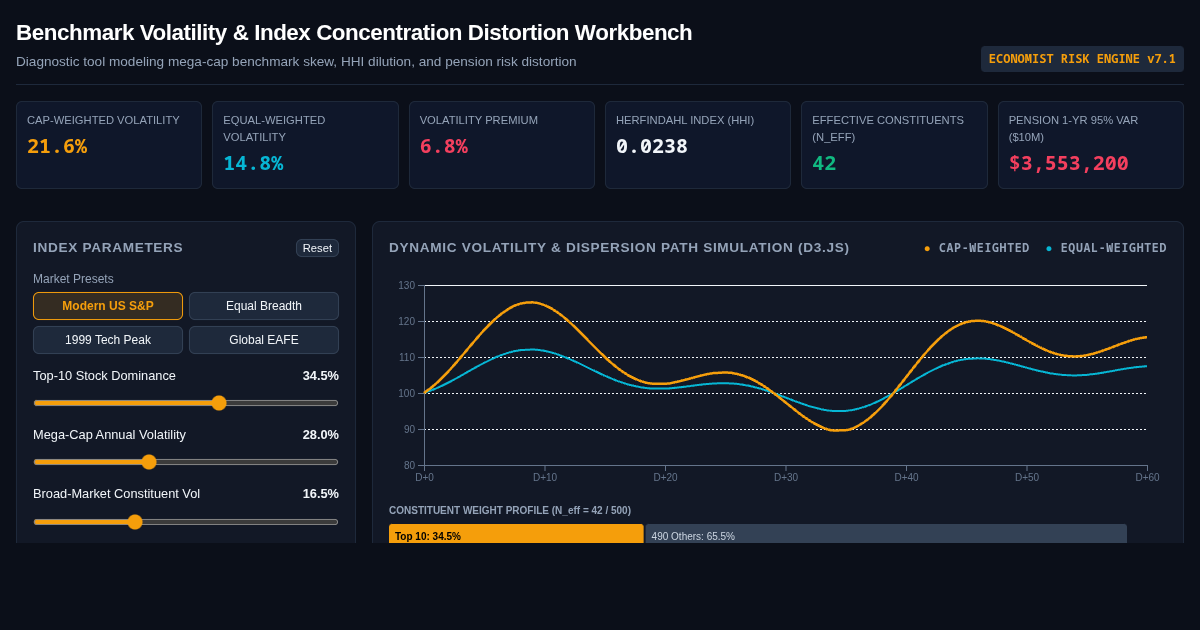Click the Index Parameters heading
The width and height of the screenshot is (1200, 630).
pyautogui.click(x=108, y=248)
